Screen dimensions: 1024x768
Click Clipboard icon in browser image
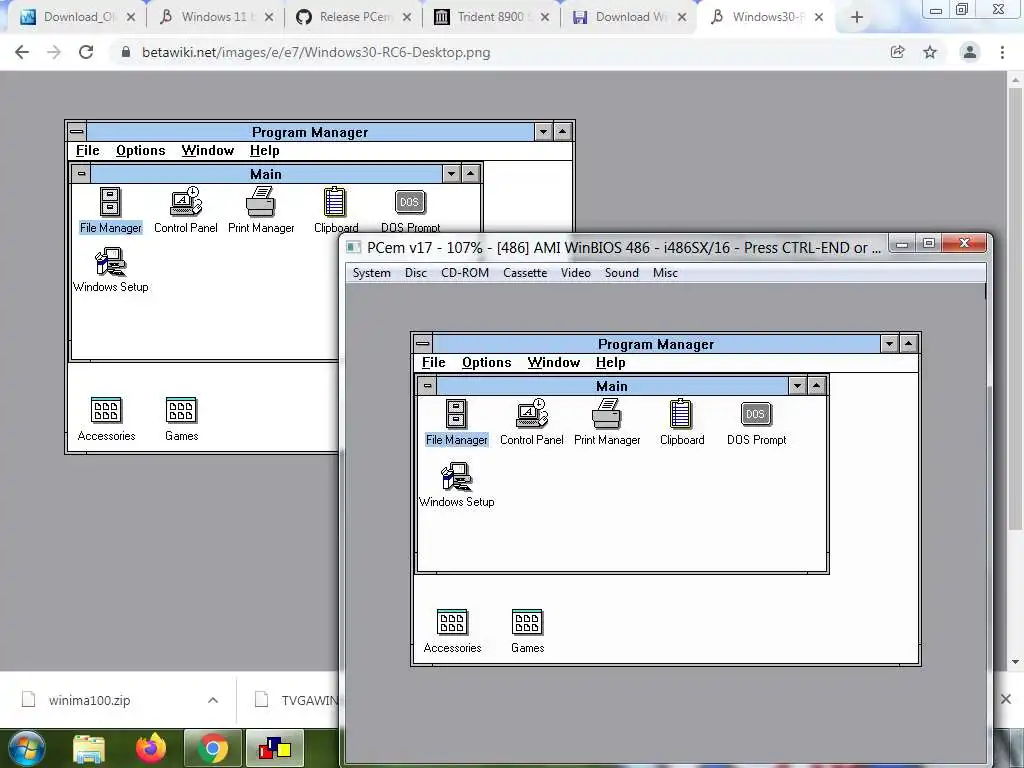(336, 210)
